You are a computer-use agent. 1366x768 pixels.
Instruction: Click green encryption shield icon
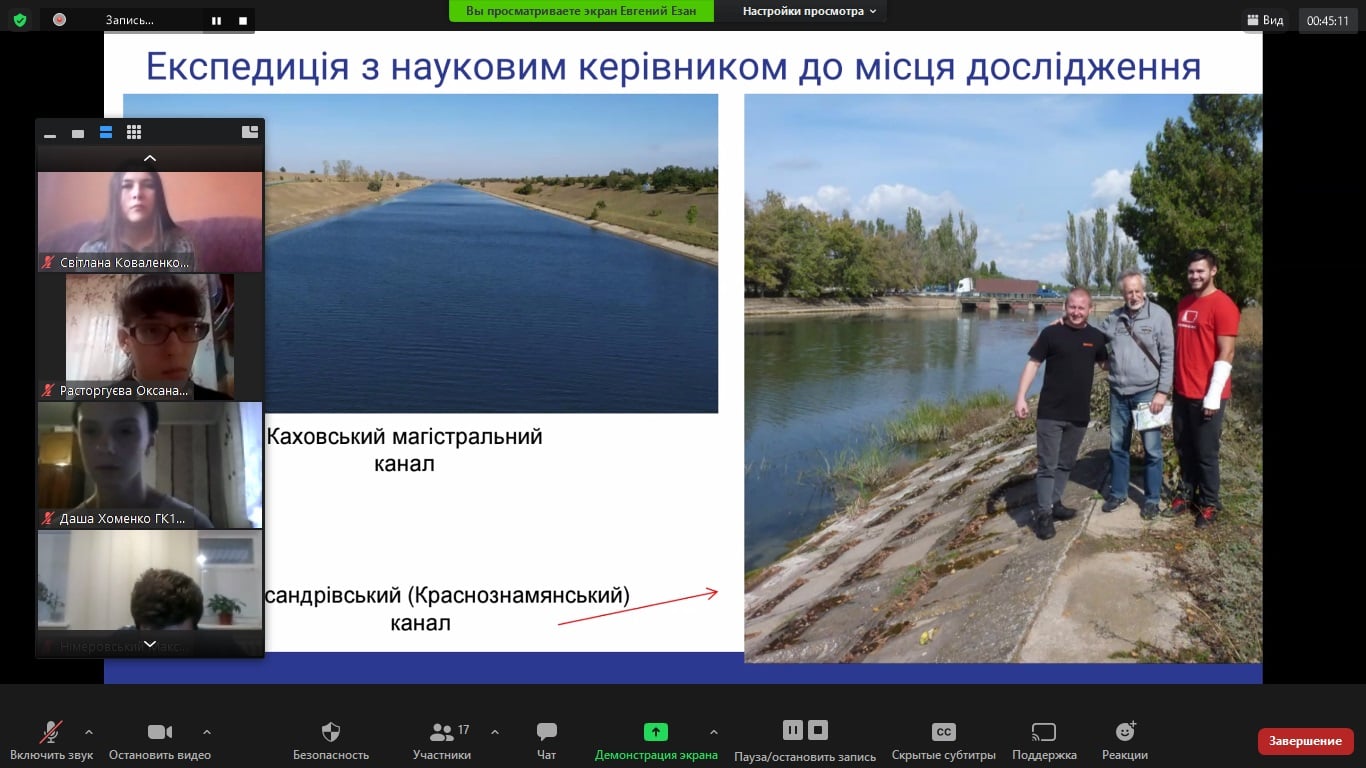point(19,19)
